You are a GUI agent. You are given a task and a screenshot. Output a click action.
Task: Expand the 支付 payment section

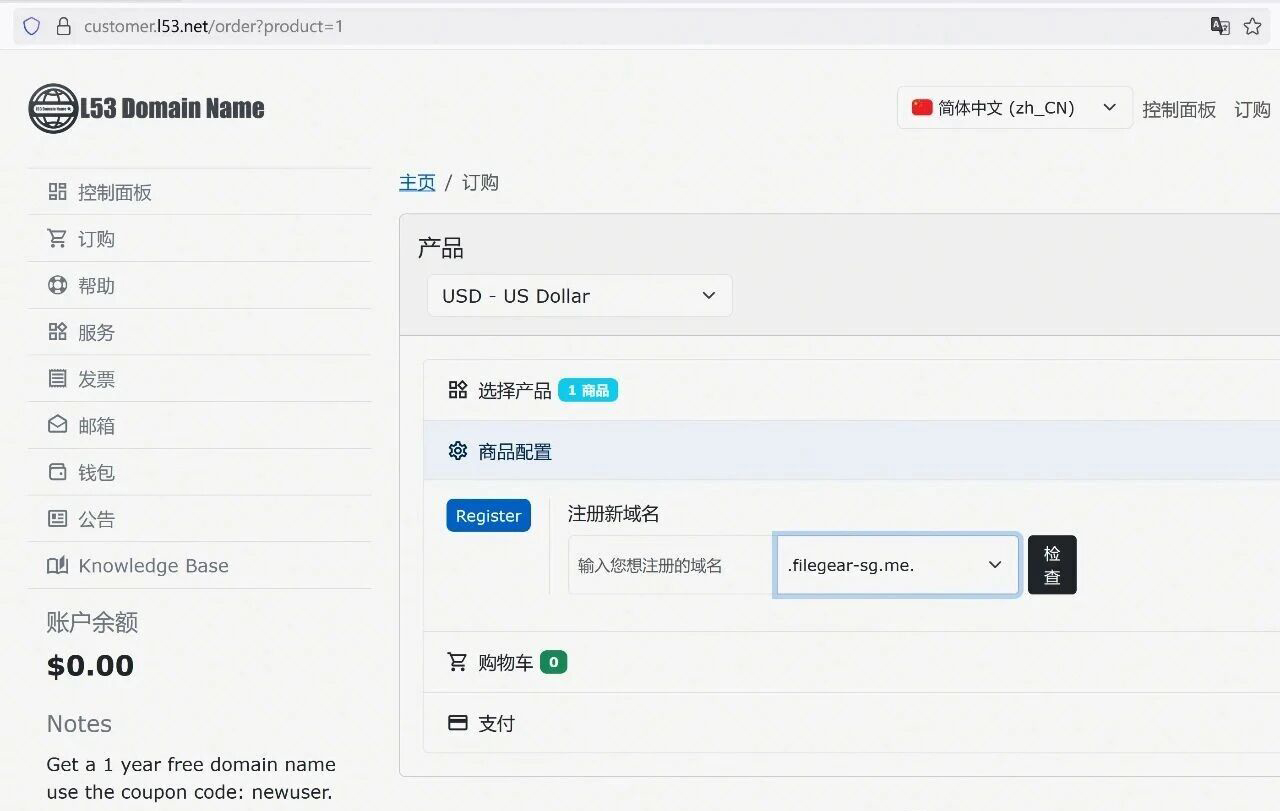[x=496, y=723]
